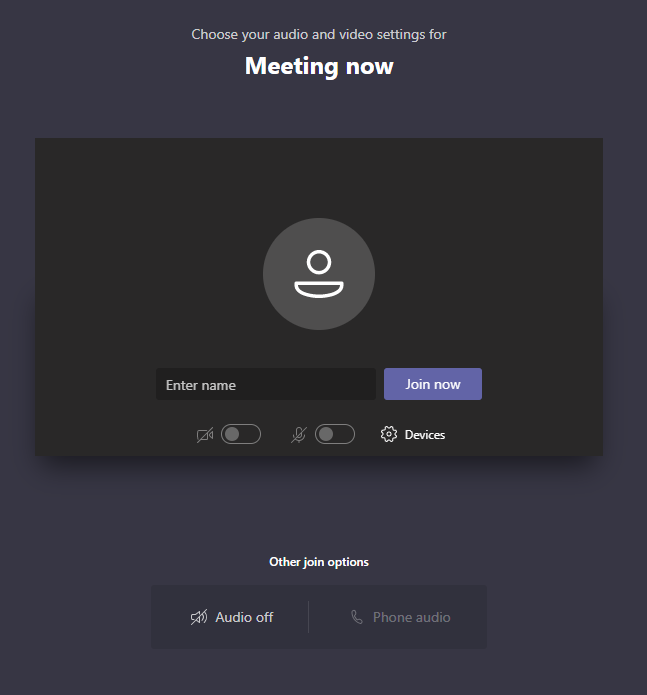Viewport: 647px width, 695px height.
Task: Join the meeting with Join now
Action: [x=433, y=384]
